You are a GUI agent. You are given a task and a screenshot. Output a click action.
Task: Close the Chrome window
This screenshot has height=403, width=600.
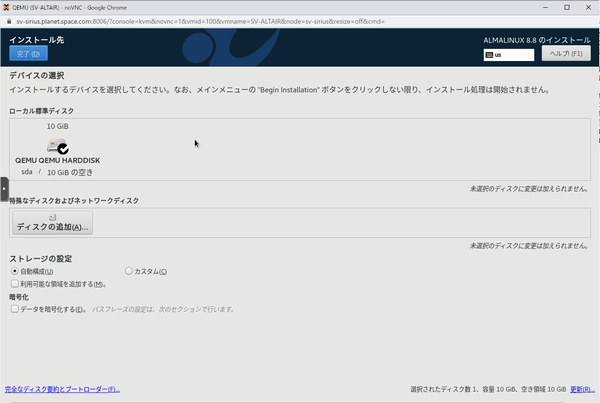(x=588, y=7)
